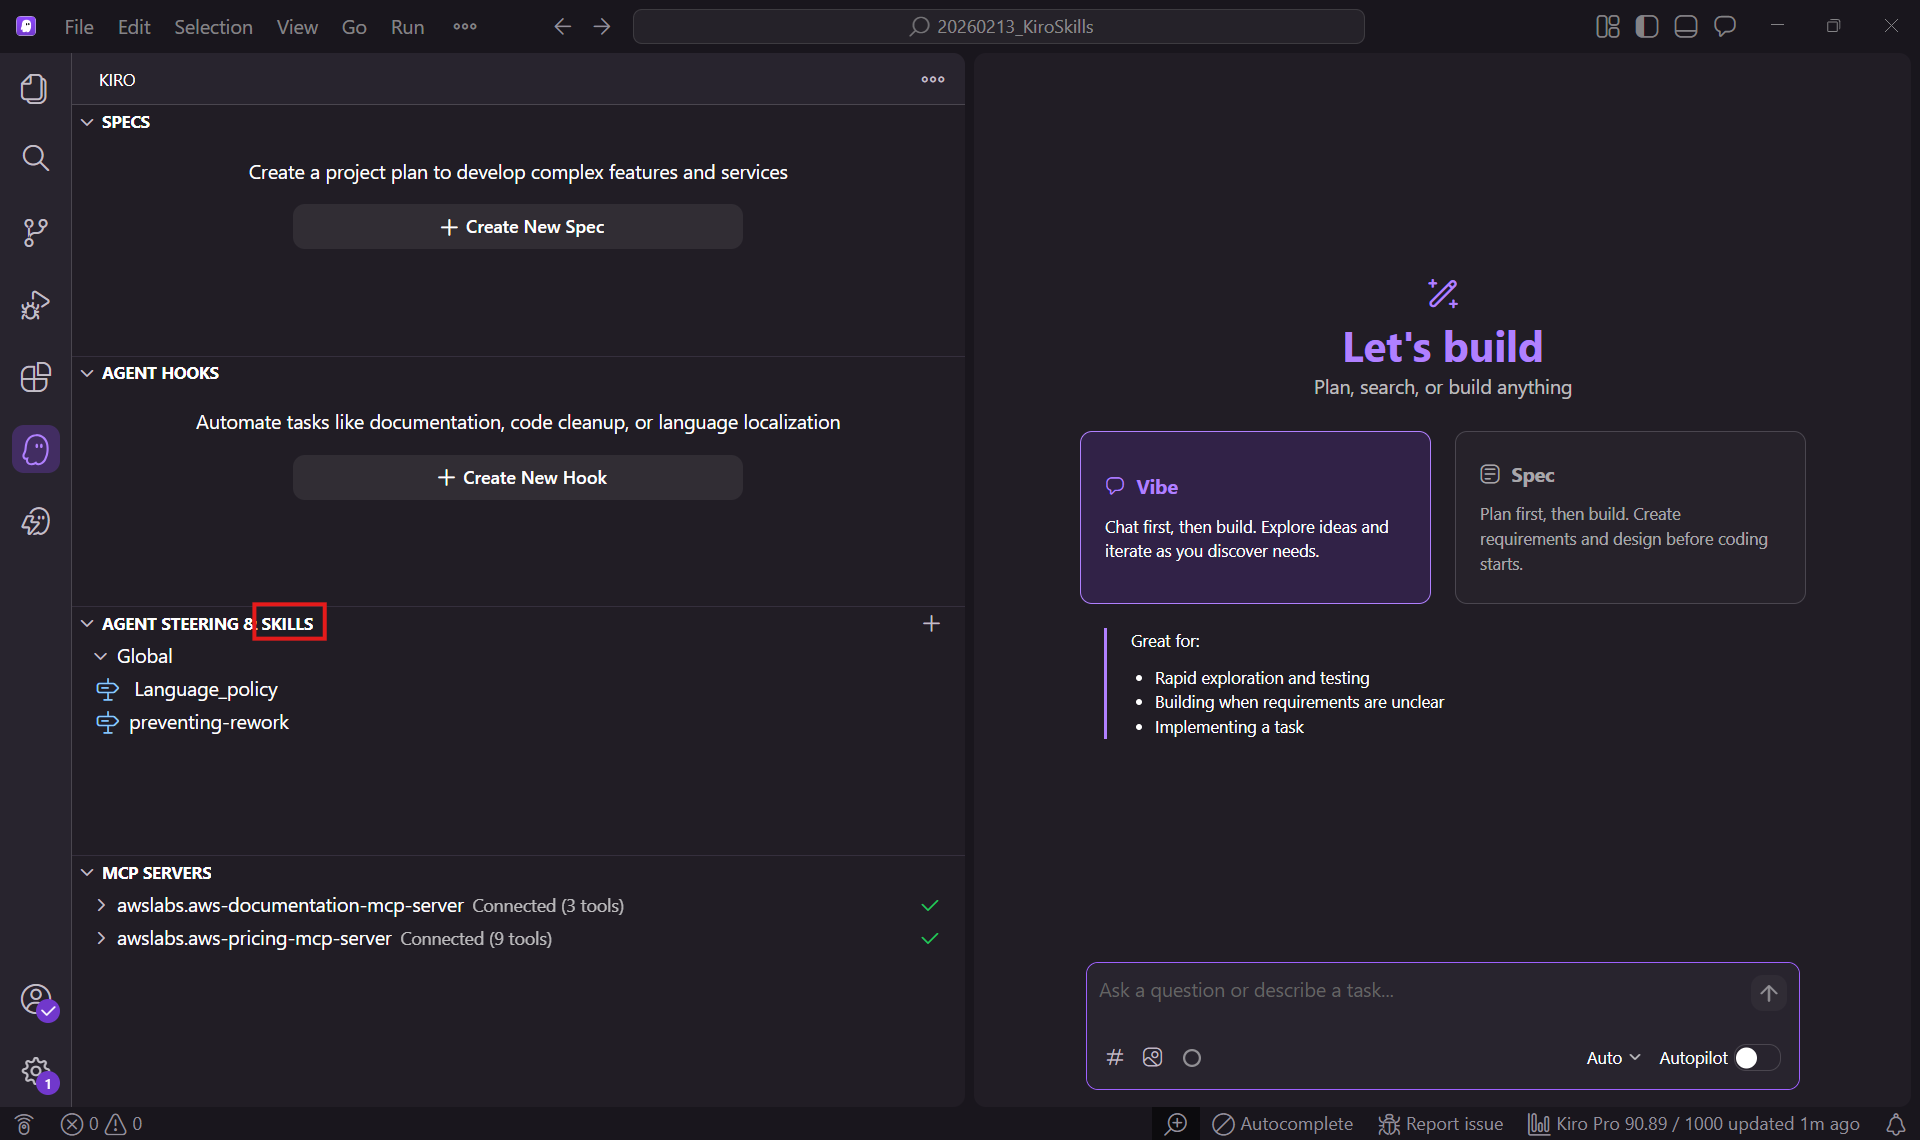Click the Create New Spec button

pos(518,226)
